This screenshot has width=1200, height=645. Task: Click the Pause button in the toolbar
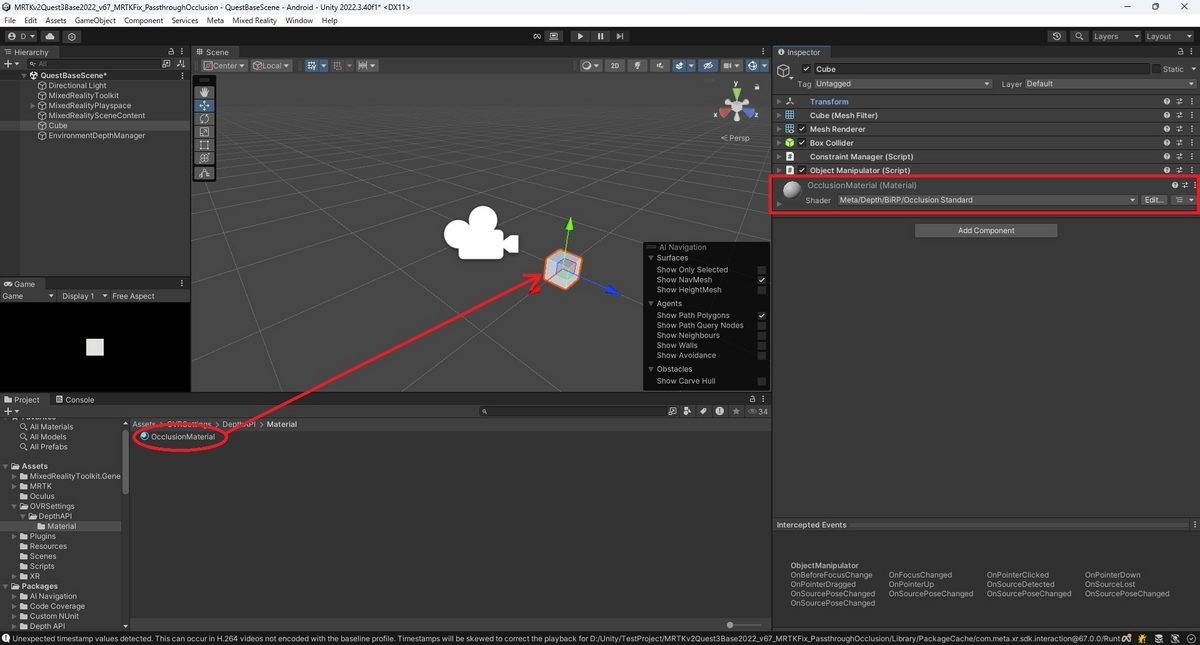pyautogui.click(x=600, y=36)
